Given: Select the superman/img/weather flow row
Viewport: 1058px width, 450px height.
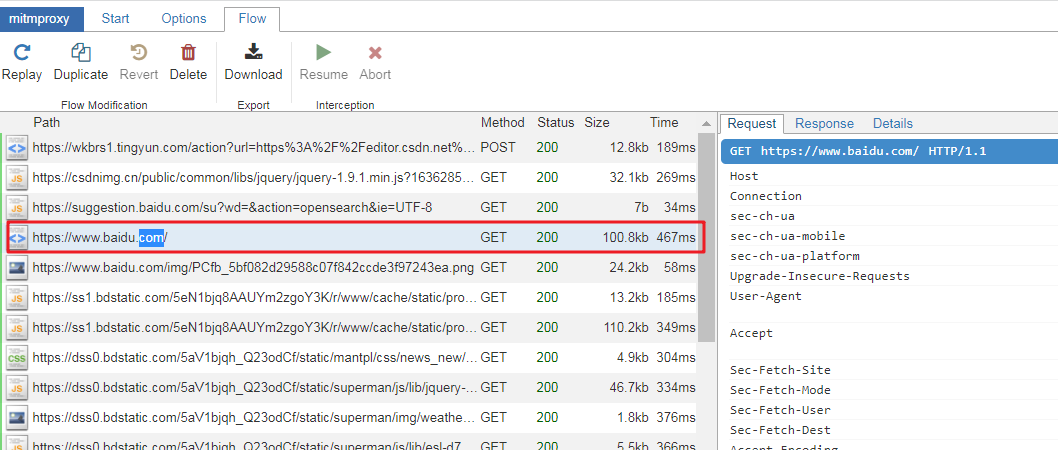Looking at the screenshot, I should point(351,417).
